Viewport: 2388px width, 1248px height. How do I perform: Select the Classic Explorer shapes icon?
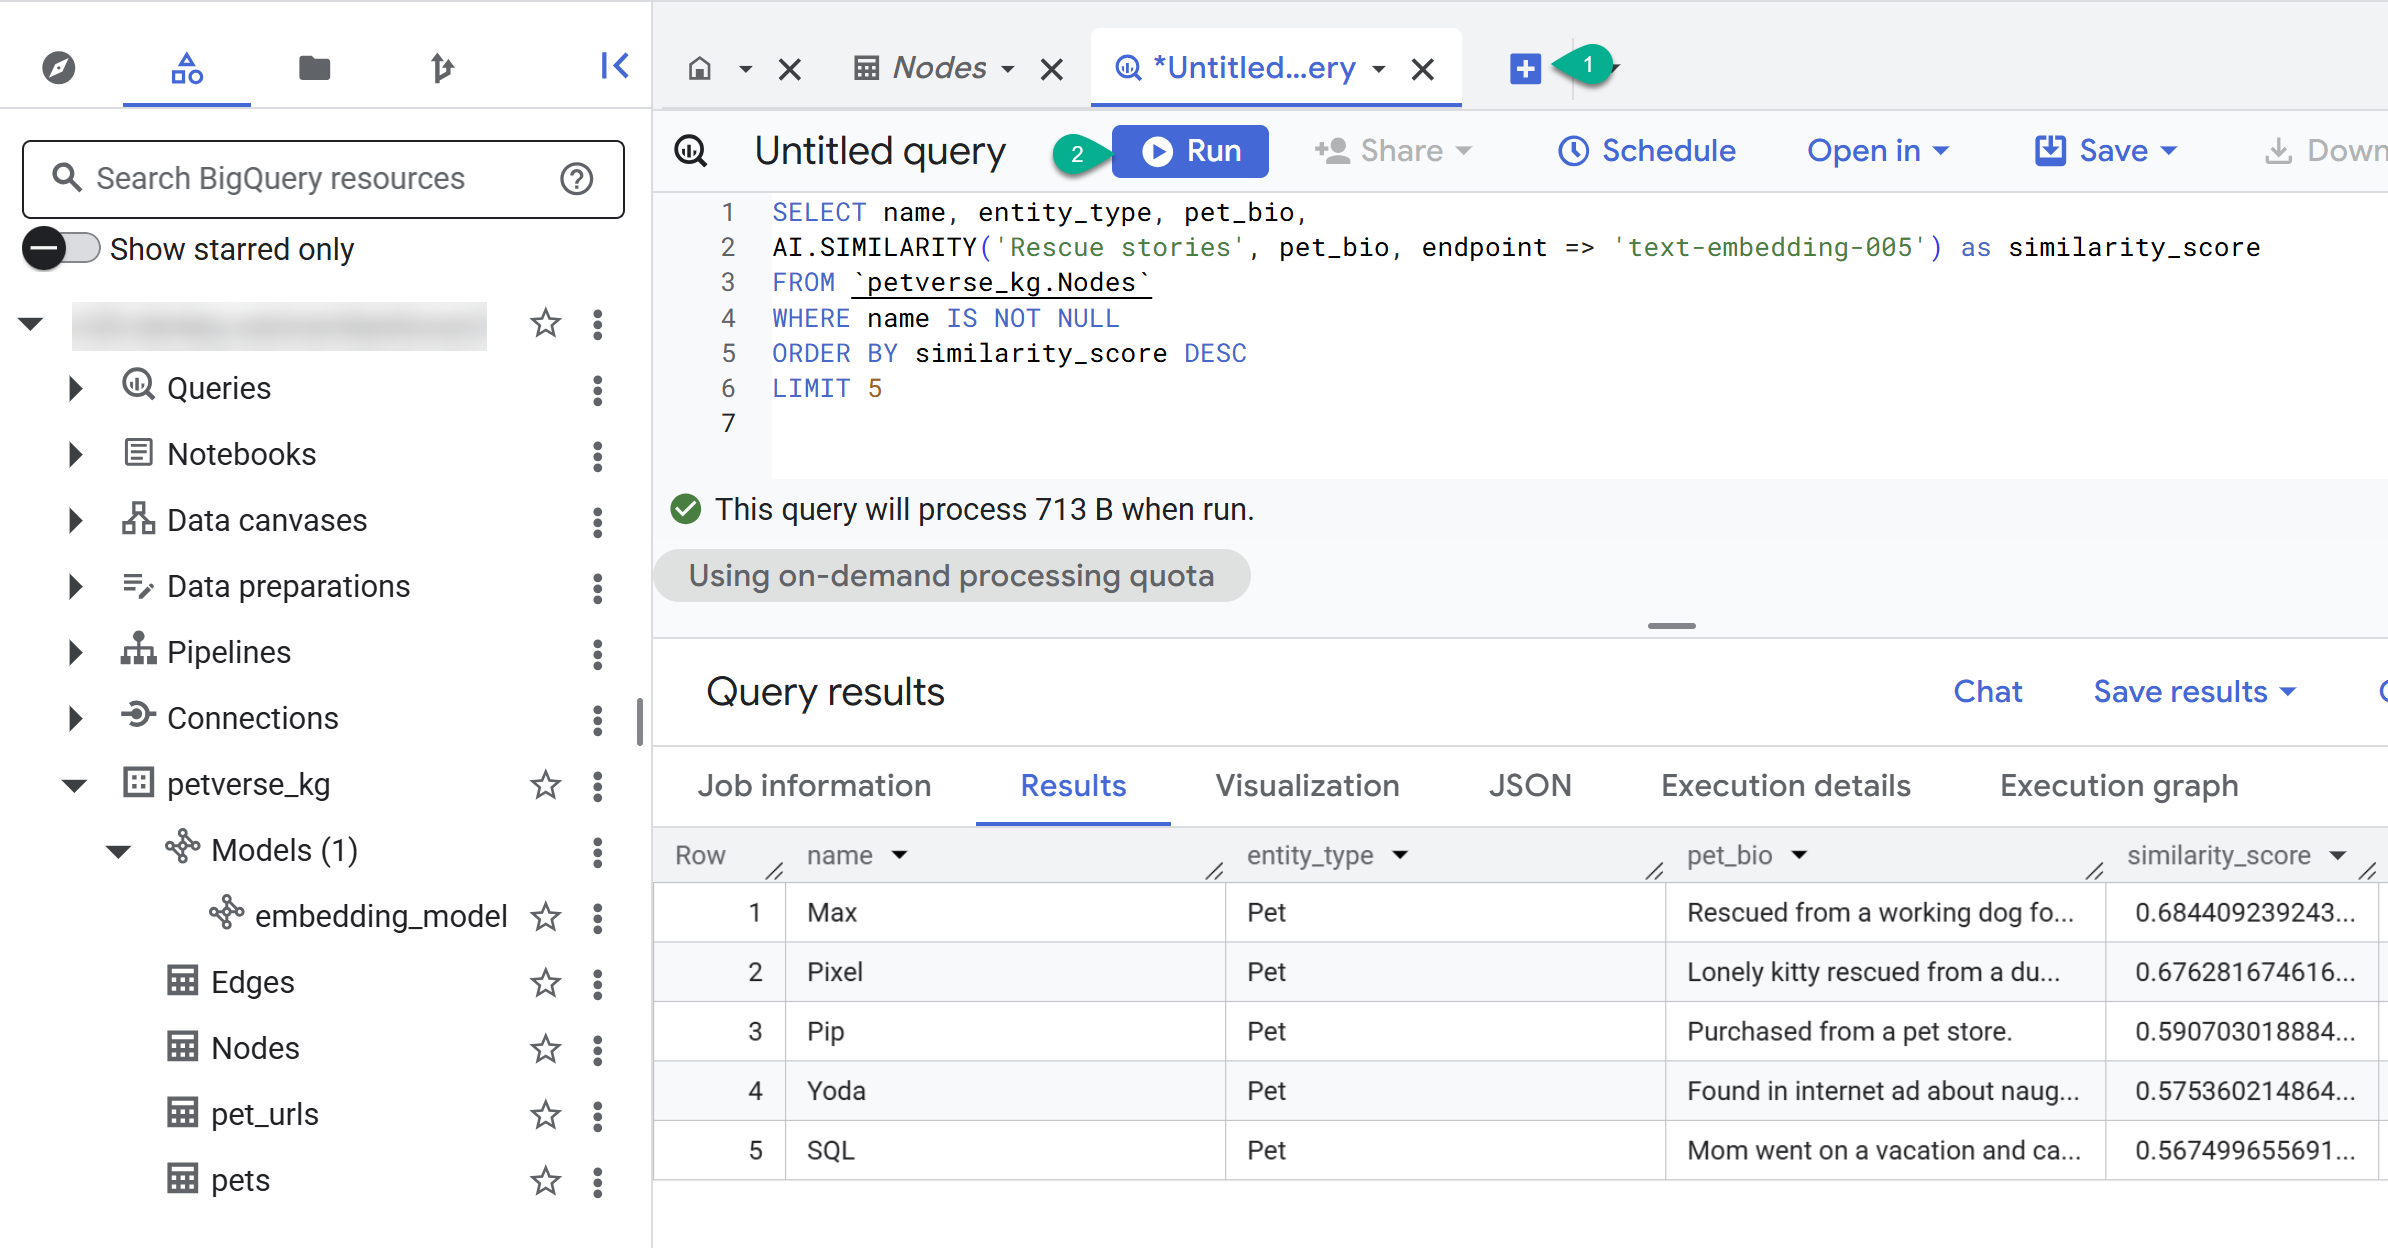[x=187, y=68]
